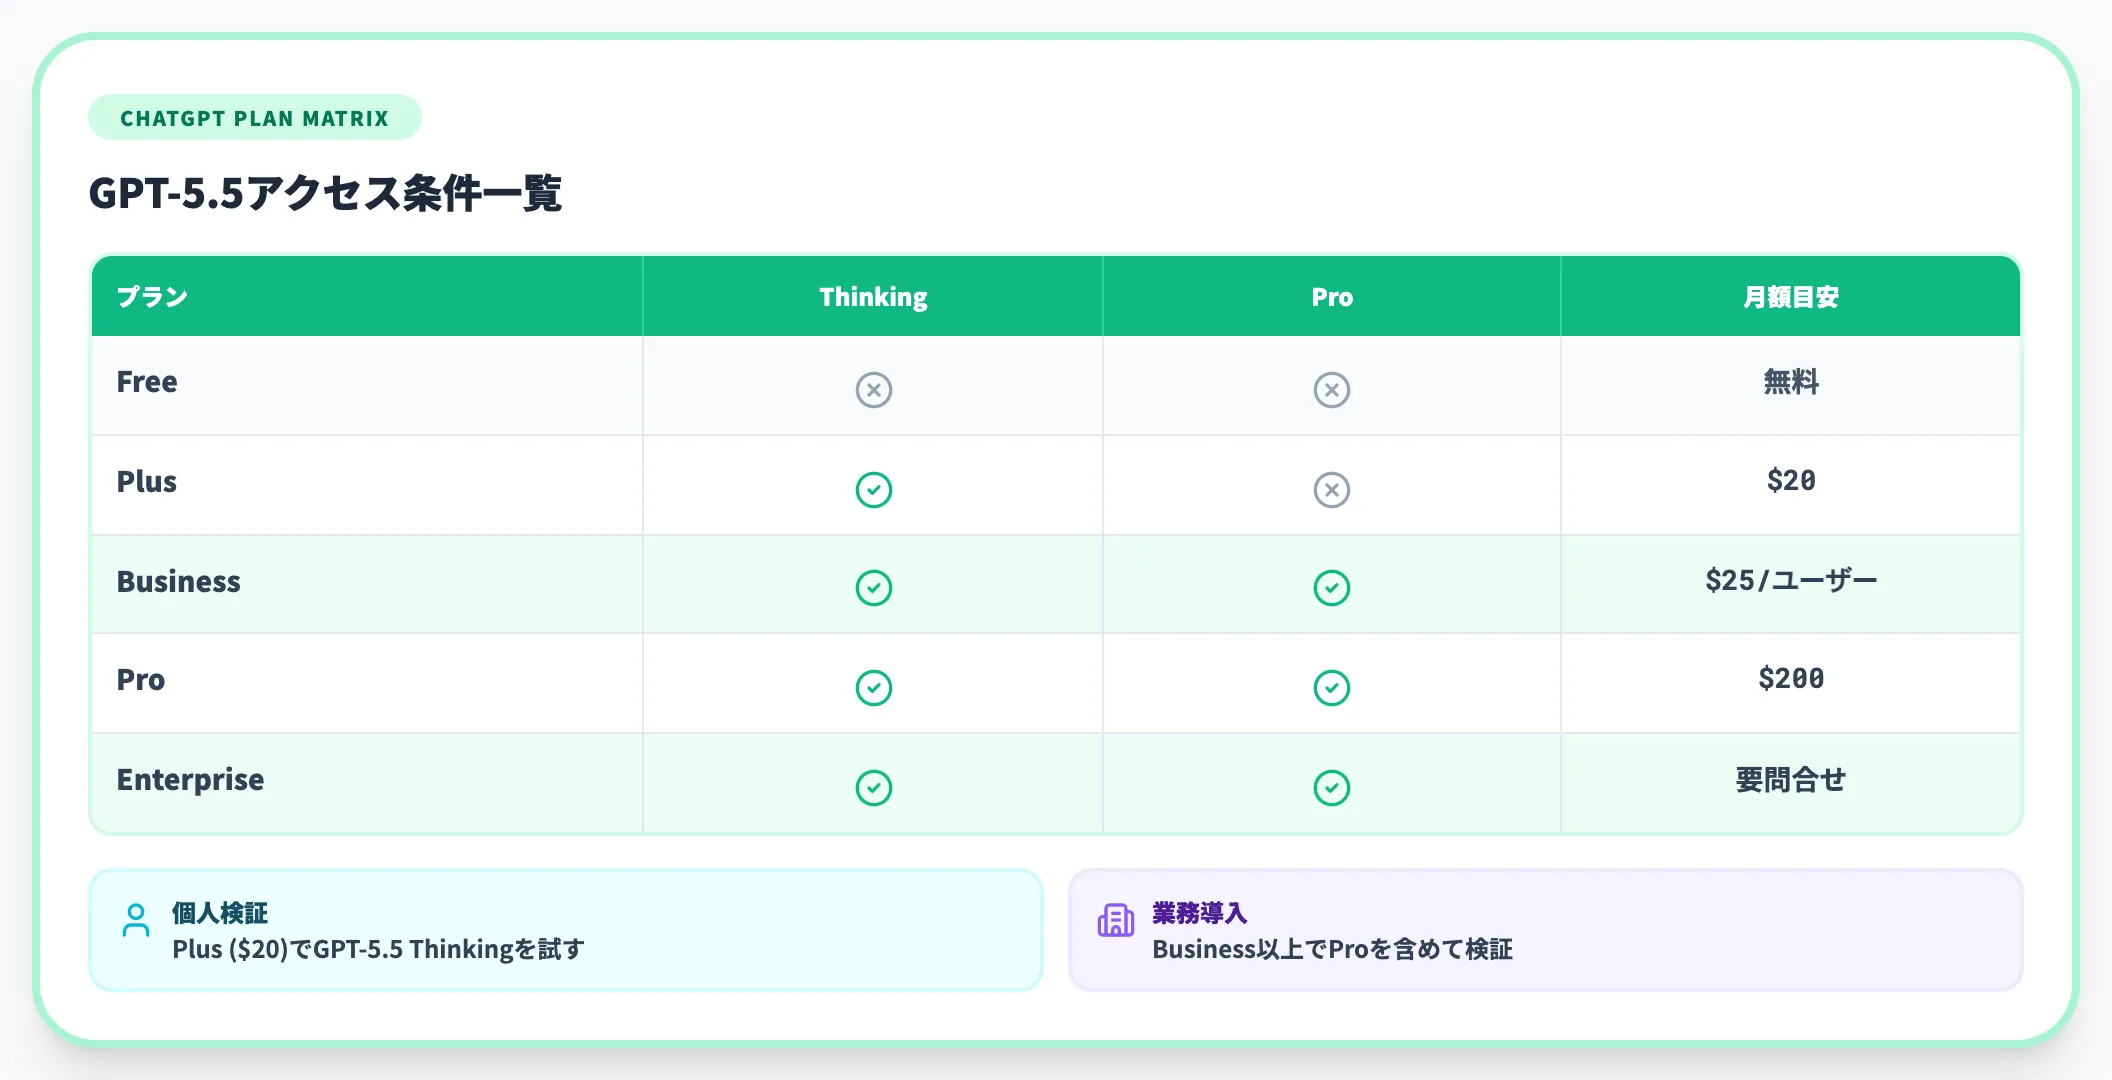Click the Business plan Pro checkmark icon

[x=1331, y=587]
